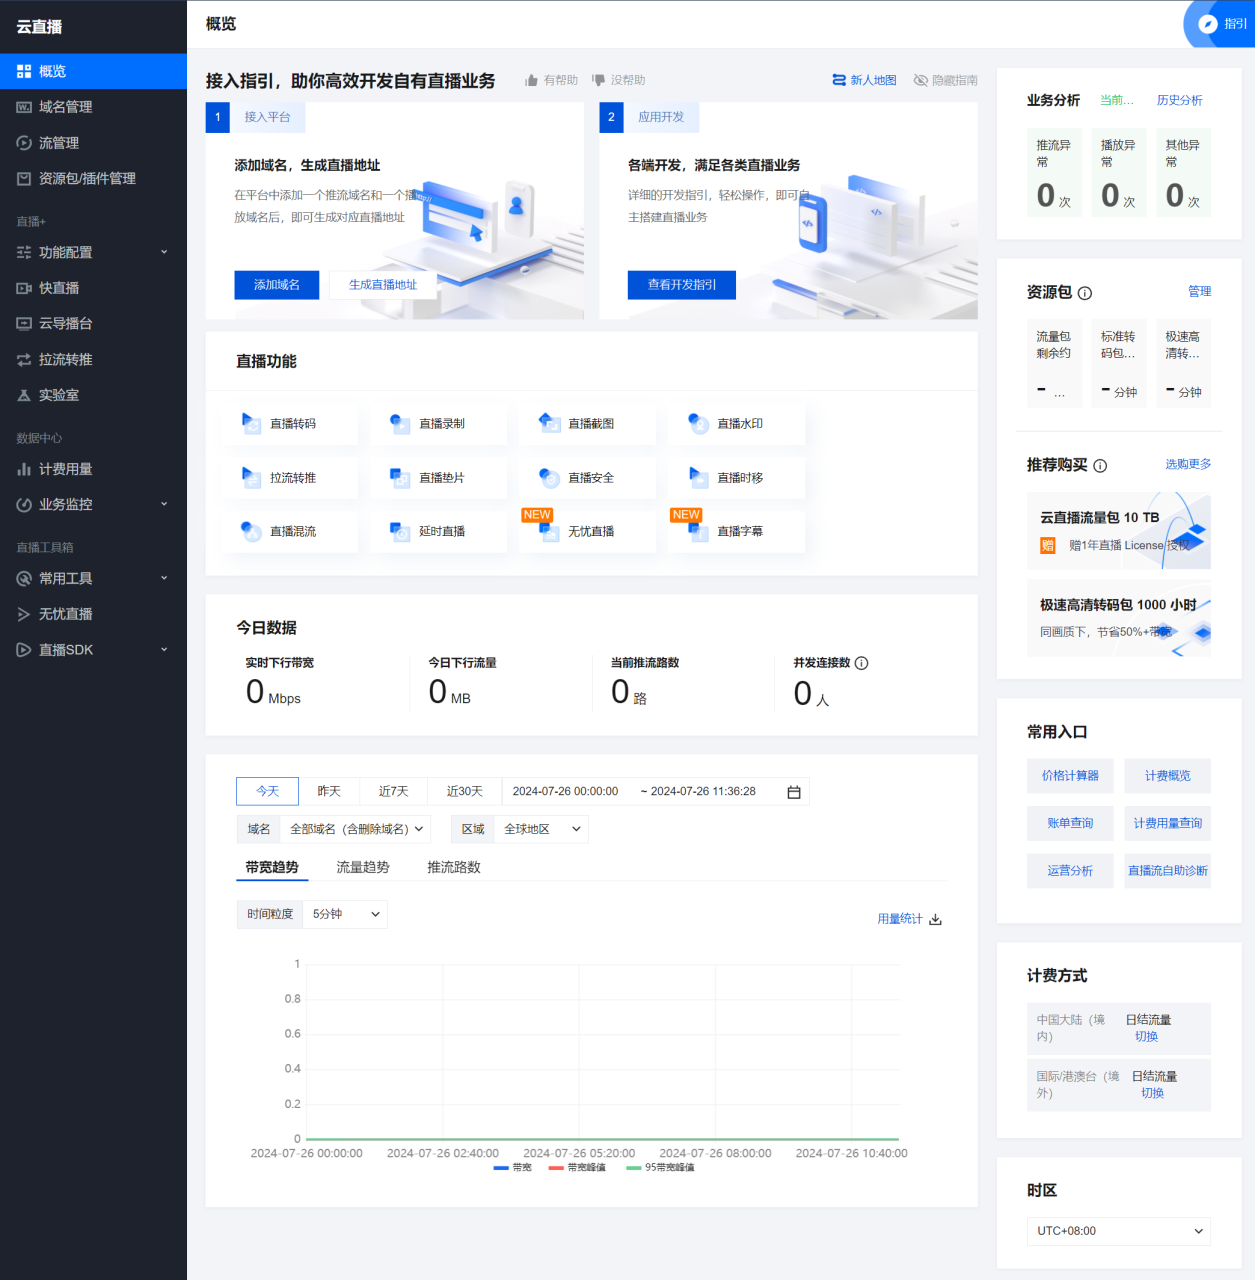This screenshot has width=1255, height=1280.
Task: Toggle the 95带宽峰值 legend series
Action: [x=660, y=1167]
